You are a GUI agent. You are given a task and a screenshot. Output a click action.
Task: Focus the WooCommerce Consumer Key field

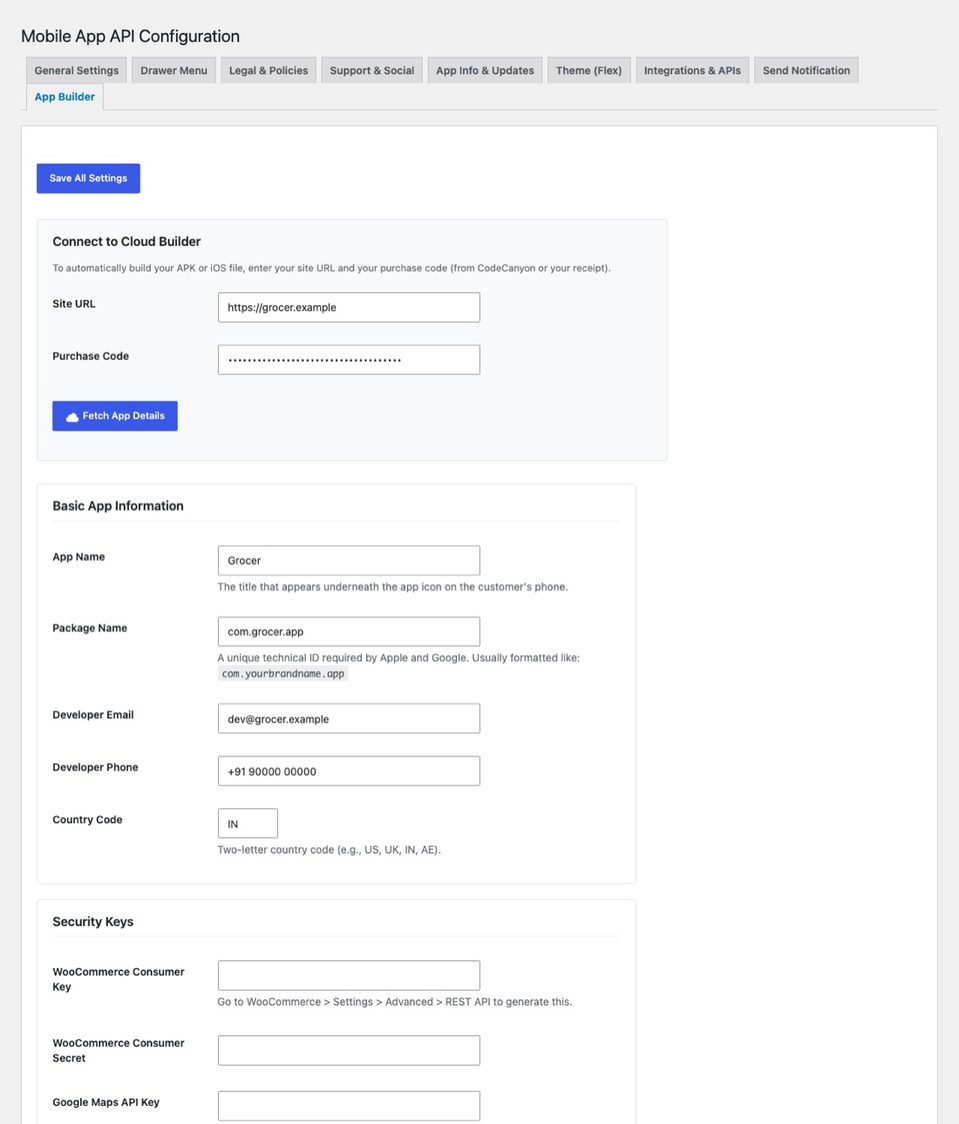point(349,976)
